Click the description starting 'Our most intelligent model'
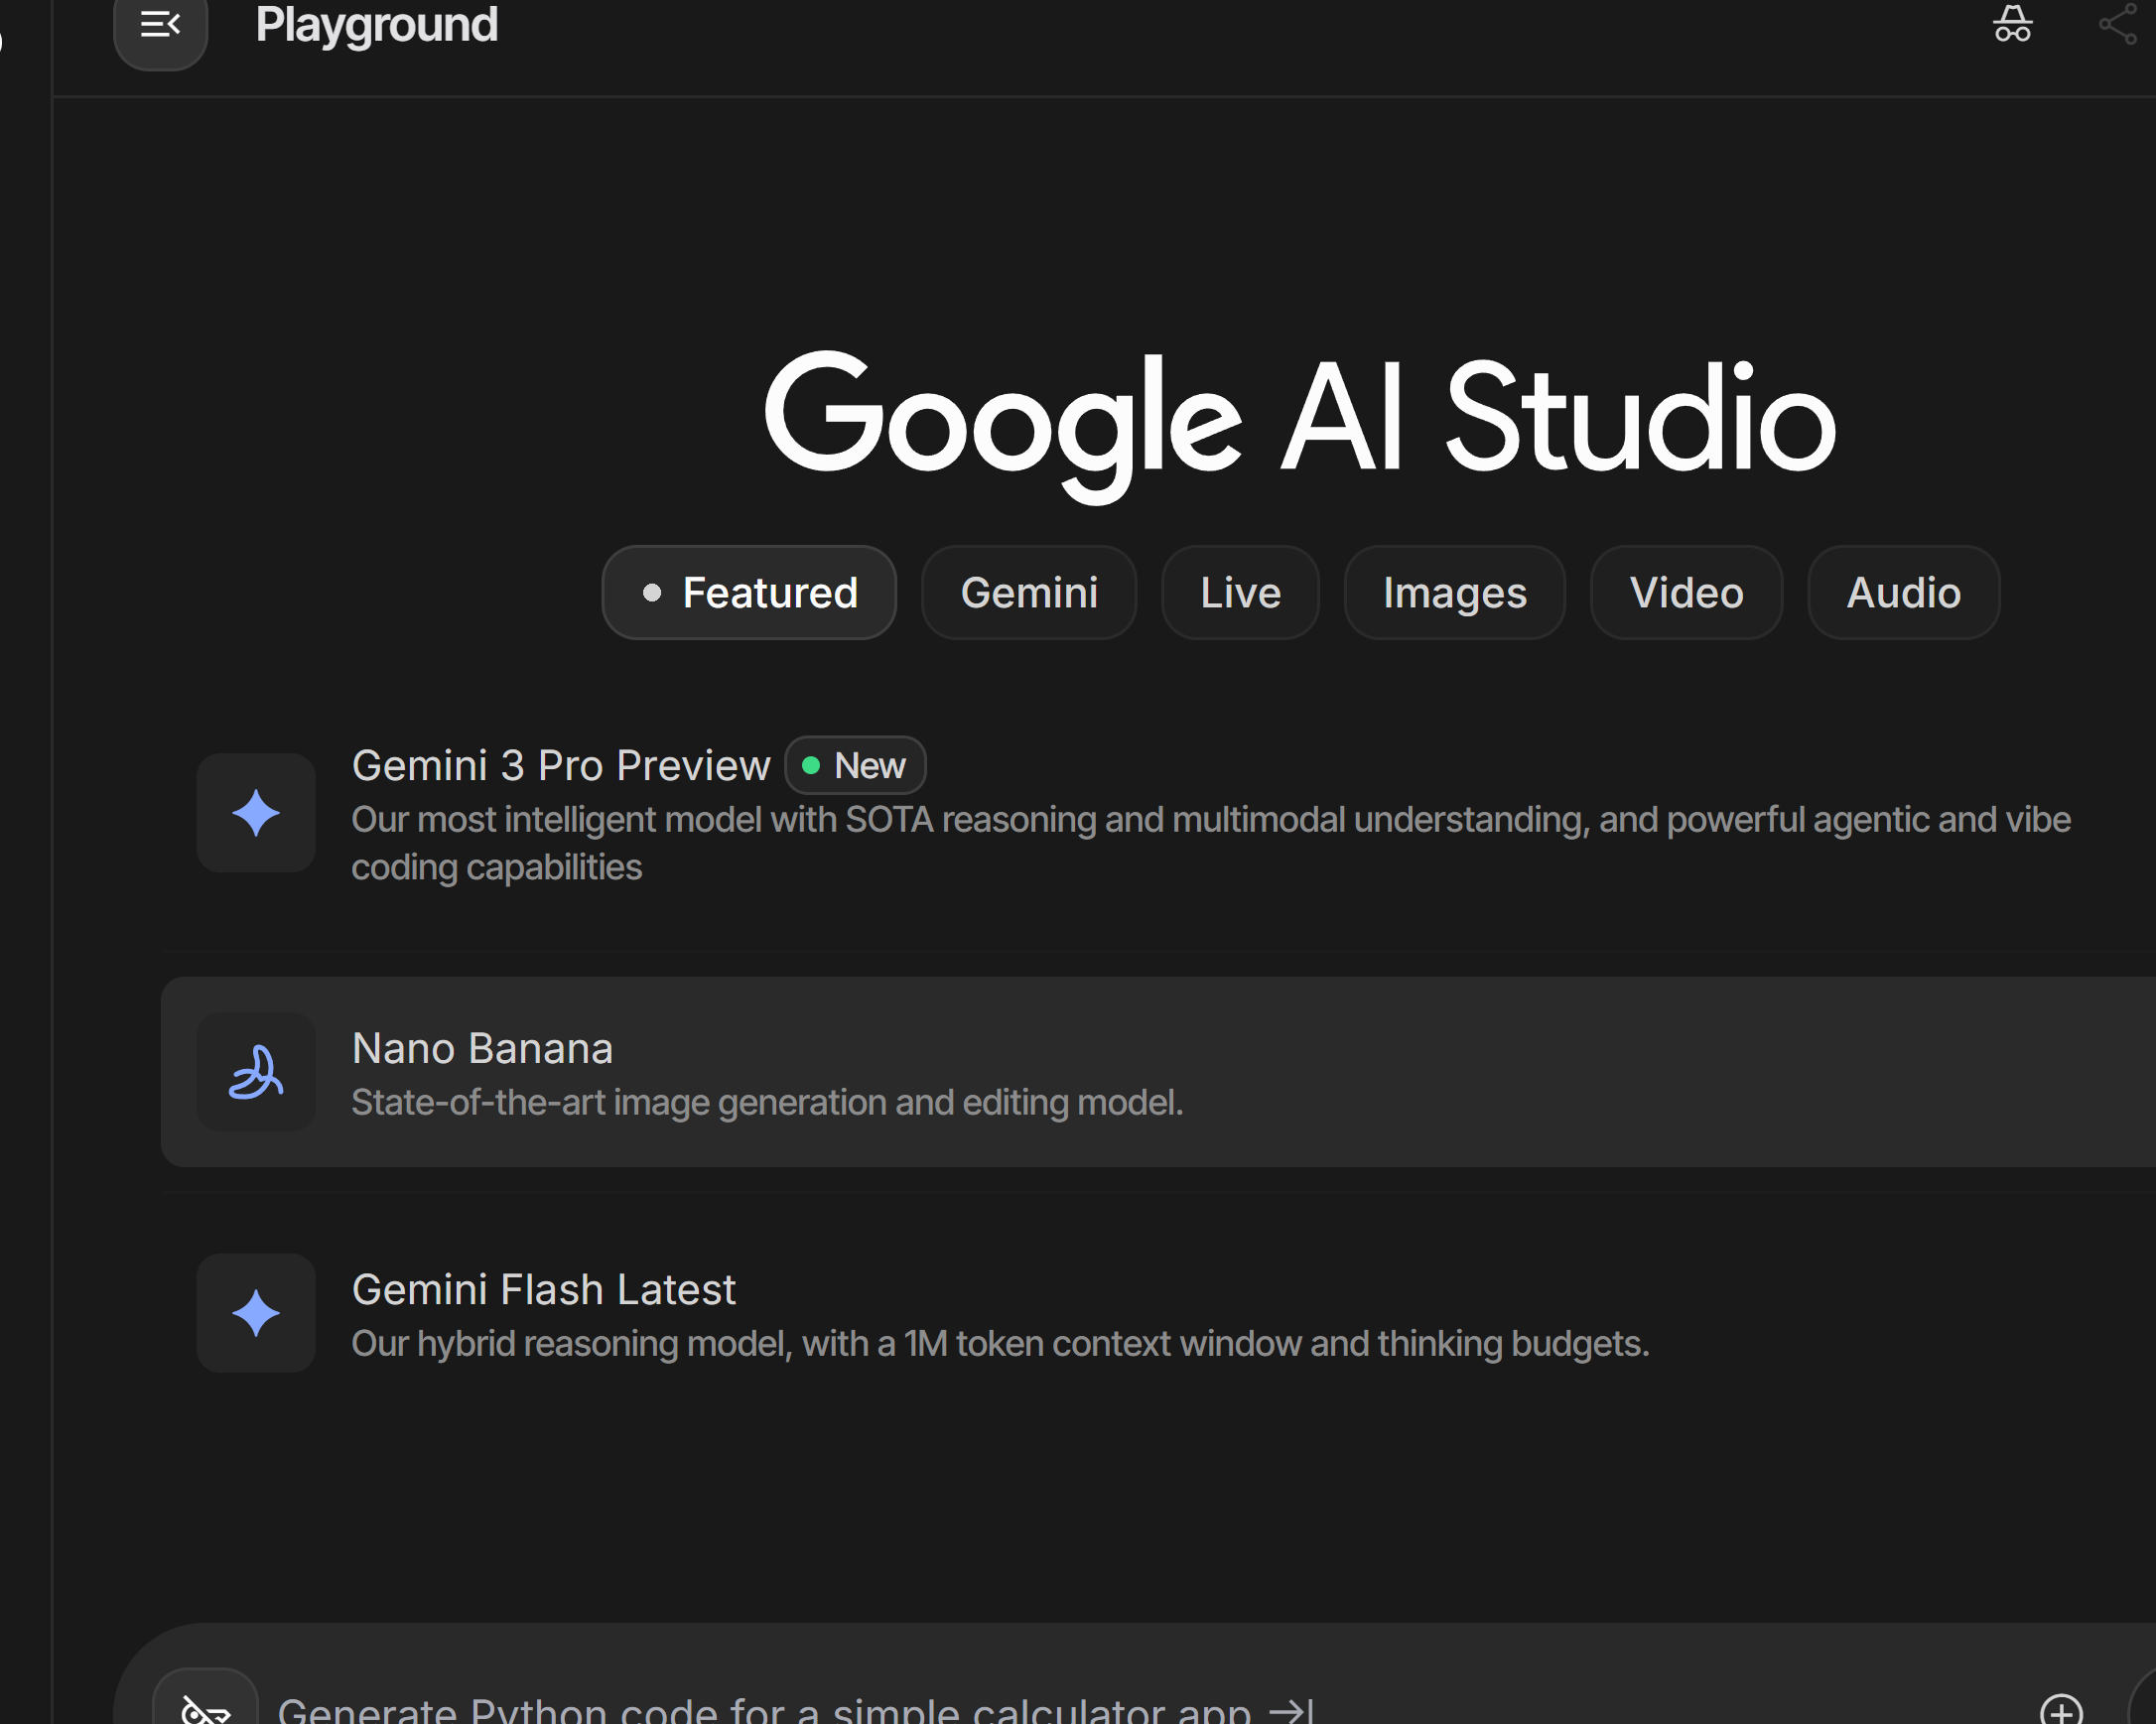This screenshot has width=2156, height=1724. pos(1211,843)
